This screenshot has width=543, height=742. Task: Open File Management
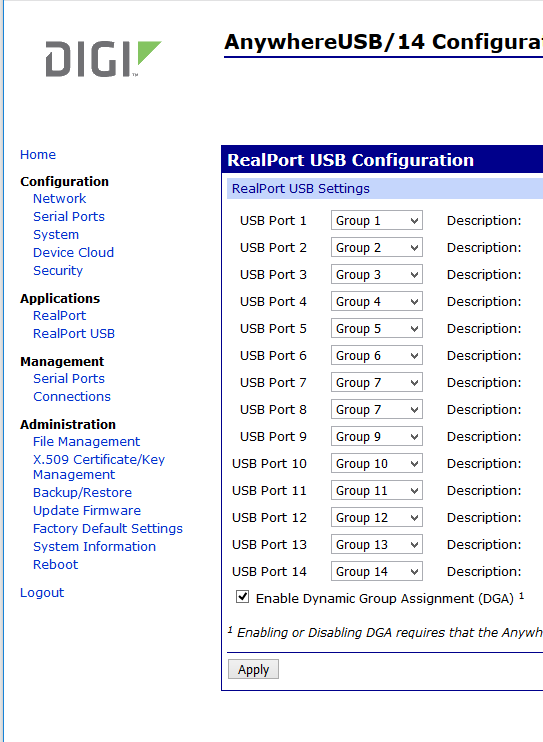(x=87, y=442)
